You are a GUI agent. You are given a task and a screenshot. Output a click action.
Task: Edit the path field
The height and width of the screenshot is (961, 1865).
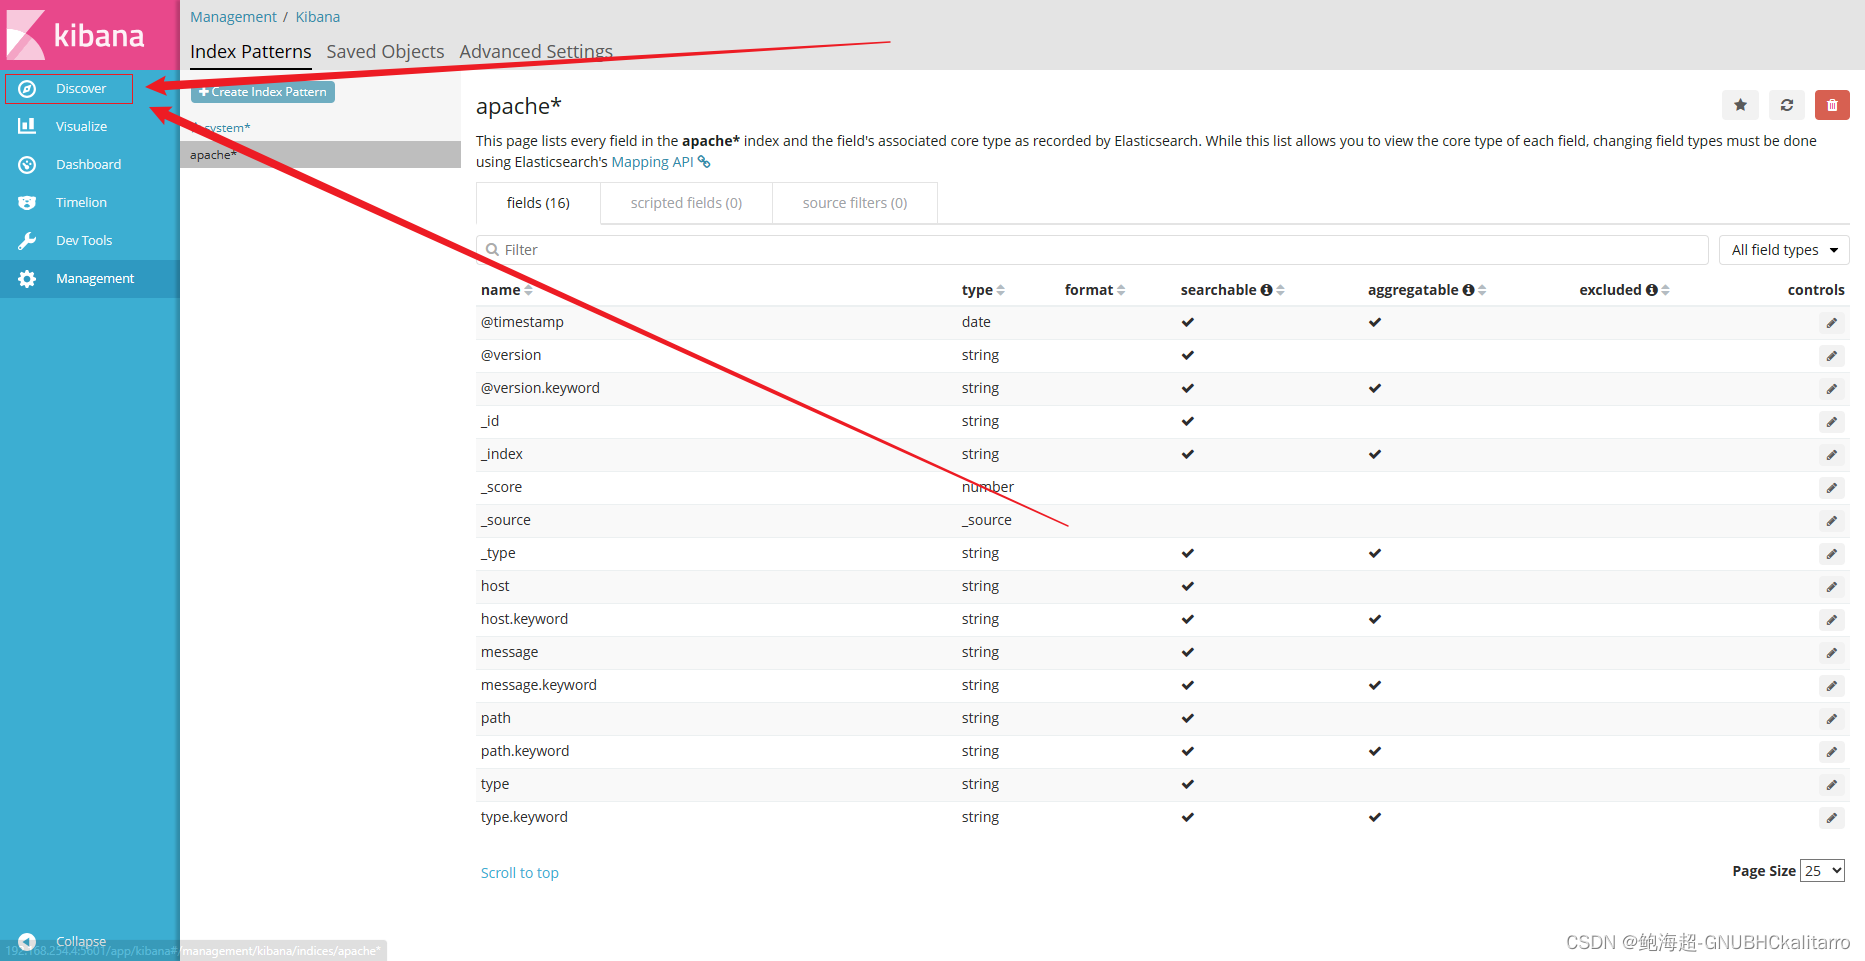point(1832,719)
